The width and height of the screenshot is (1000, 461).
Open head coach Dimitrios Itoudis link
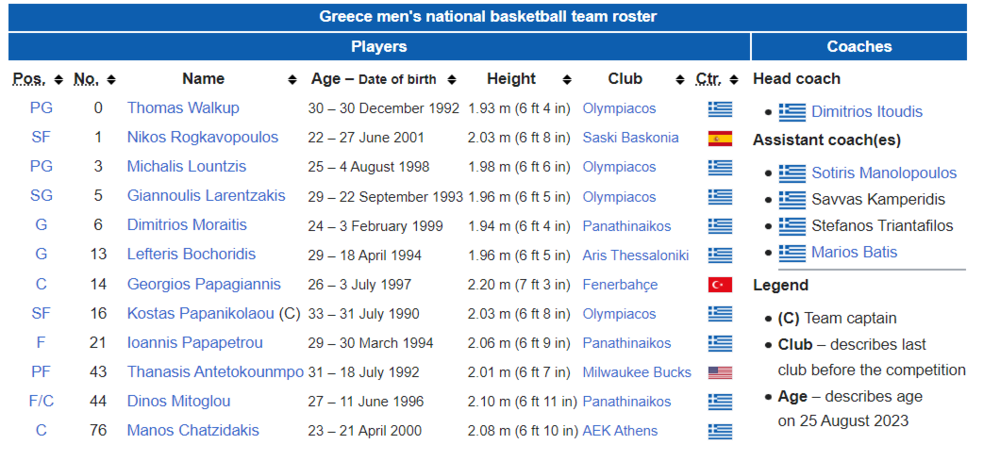(x=866, y=112)
